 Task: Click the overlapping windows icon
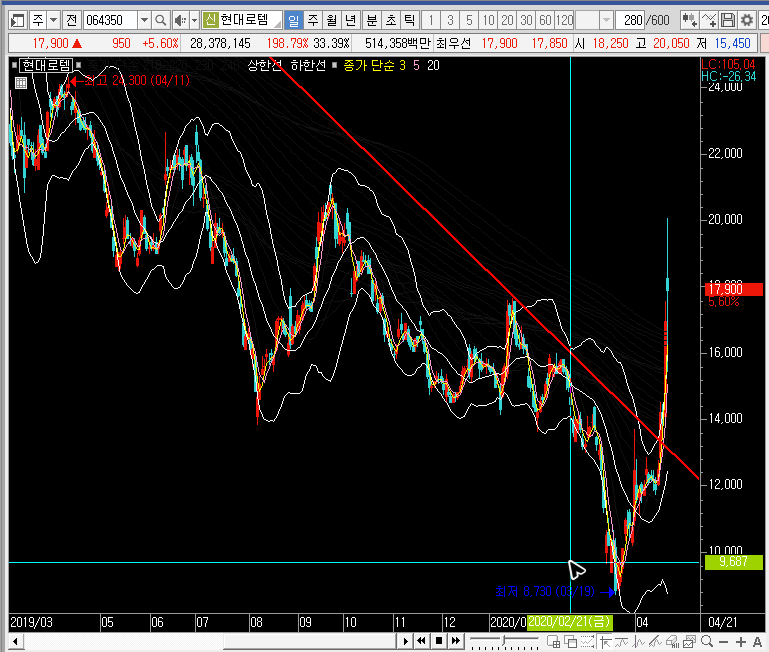pyautogui.click(x=570, y=641)
